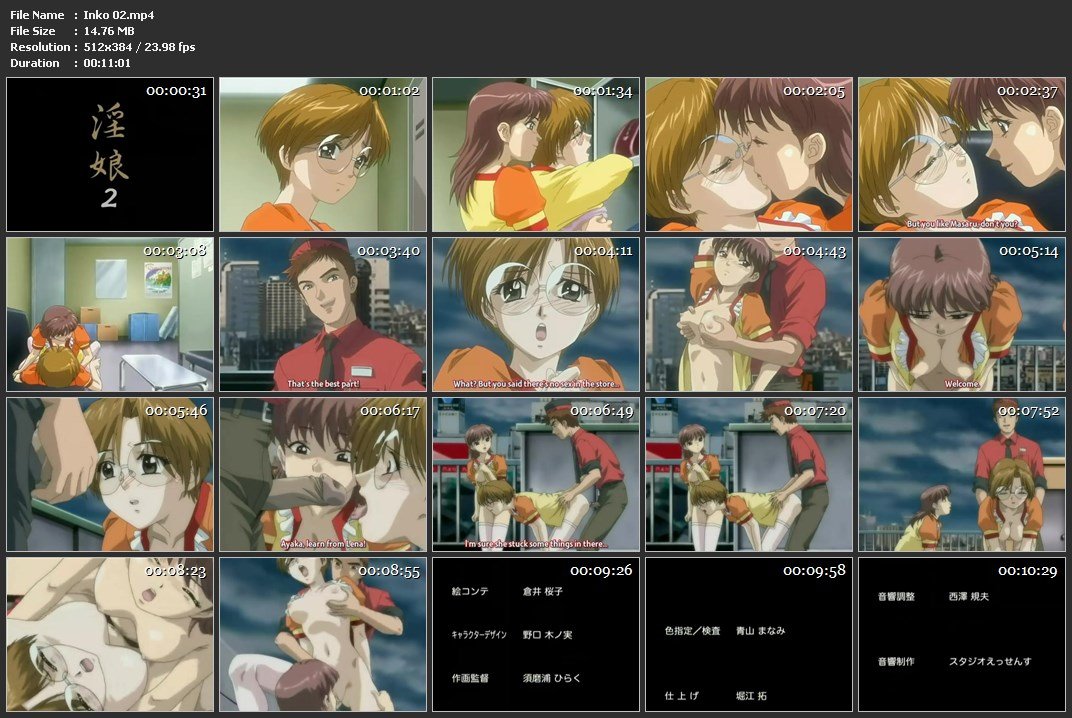Open the frame thumbnail at 00:04:43
Screen dimensions: 1072x718
(749, 315)
